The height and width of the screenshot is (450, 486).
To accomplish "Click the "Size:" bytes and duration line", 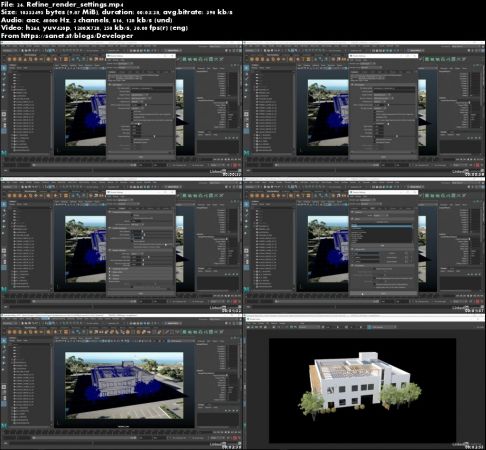I will click(117, 12).
